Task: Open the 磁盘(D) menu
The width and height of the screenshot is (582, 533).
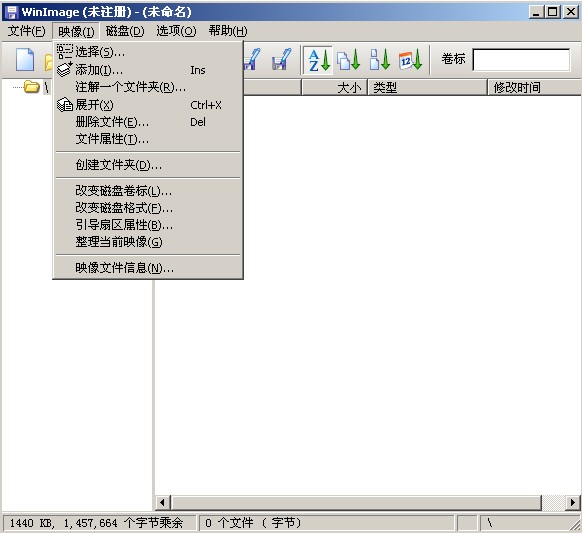Action: tap(125, 31)
